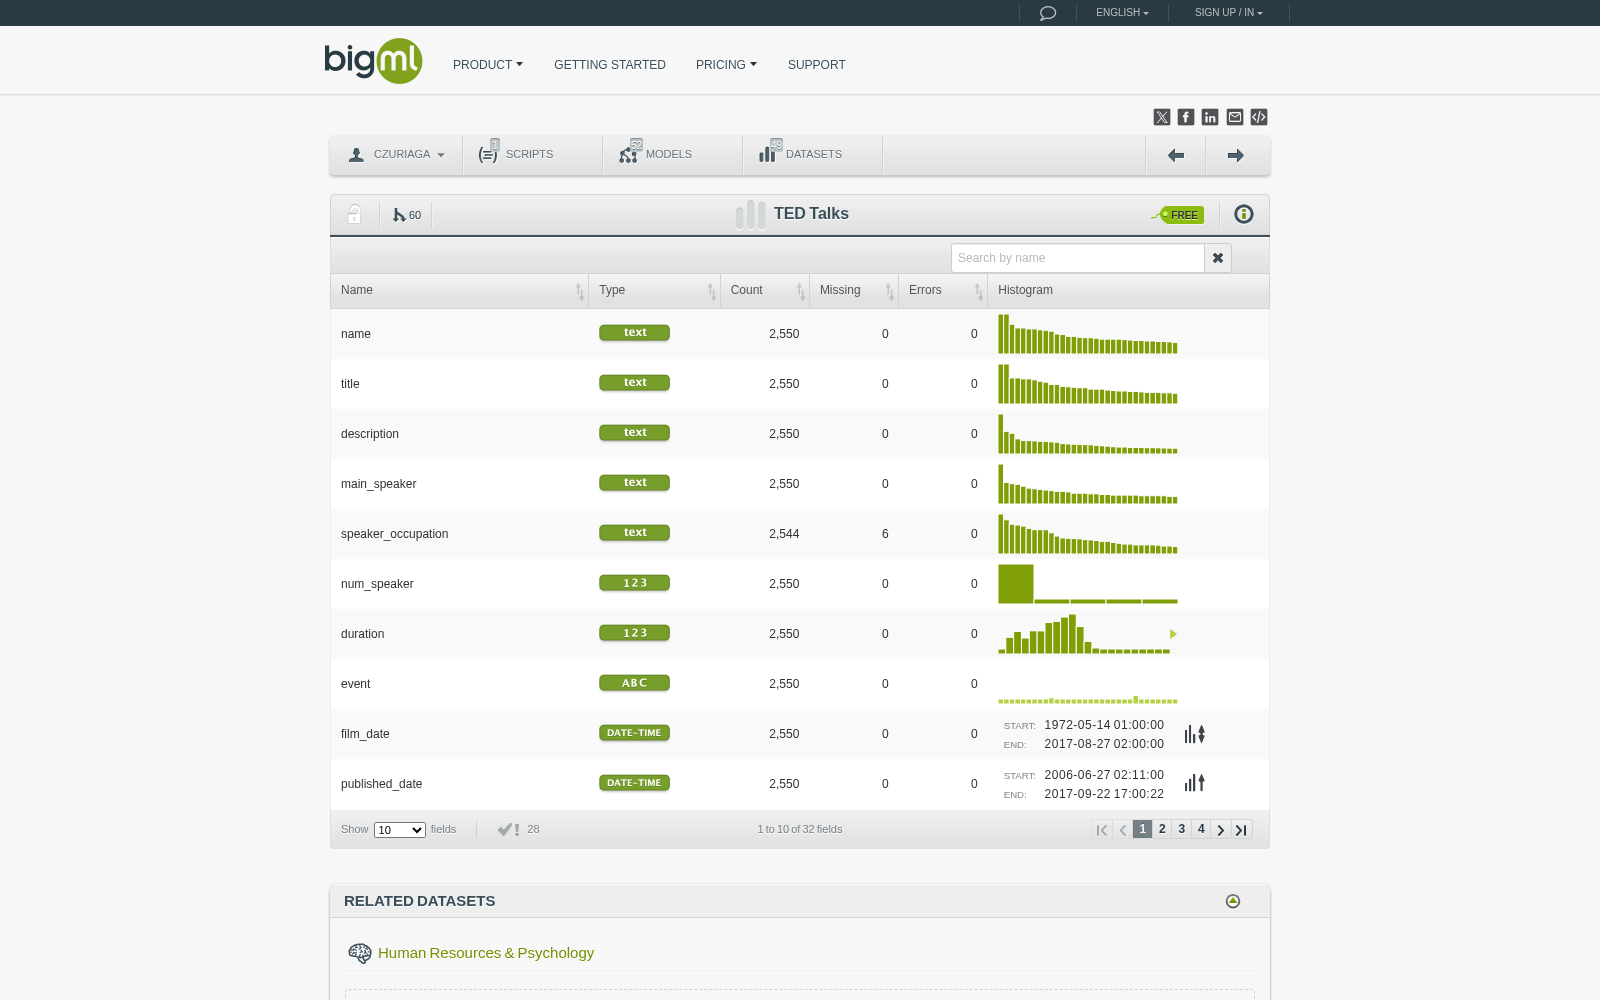Open the SIGN UP / IN dropdown
Viewport: 1600px width, 1000px height.
[x=1228, y=13]
